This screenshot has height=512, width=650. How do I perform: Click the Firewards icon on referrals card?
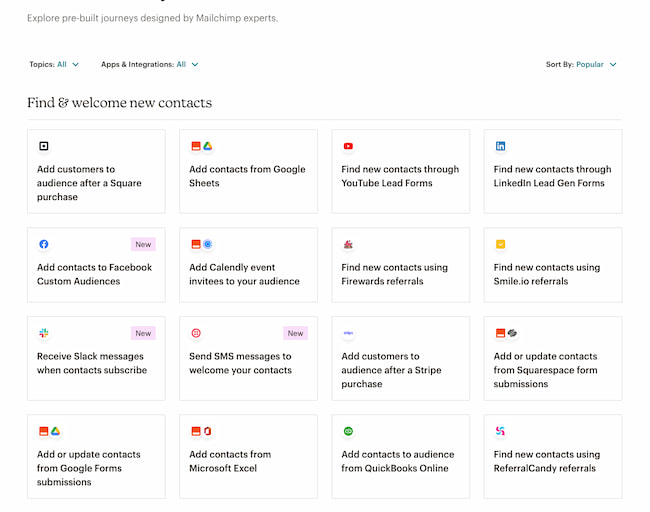click(x=348, y=244)
